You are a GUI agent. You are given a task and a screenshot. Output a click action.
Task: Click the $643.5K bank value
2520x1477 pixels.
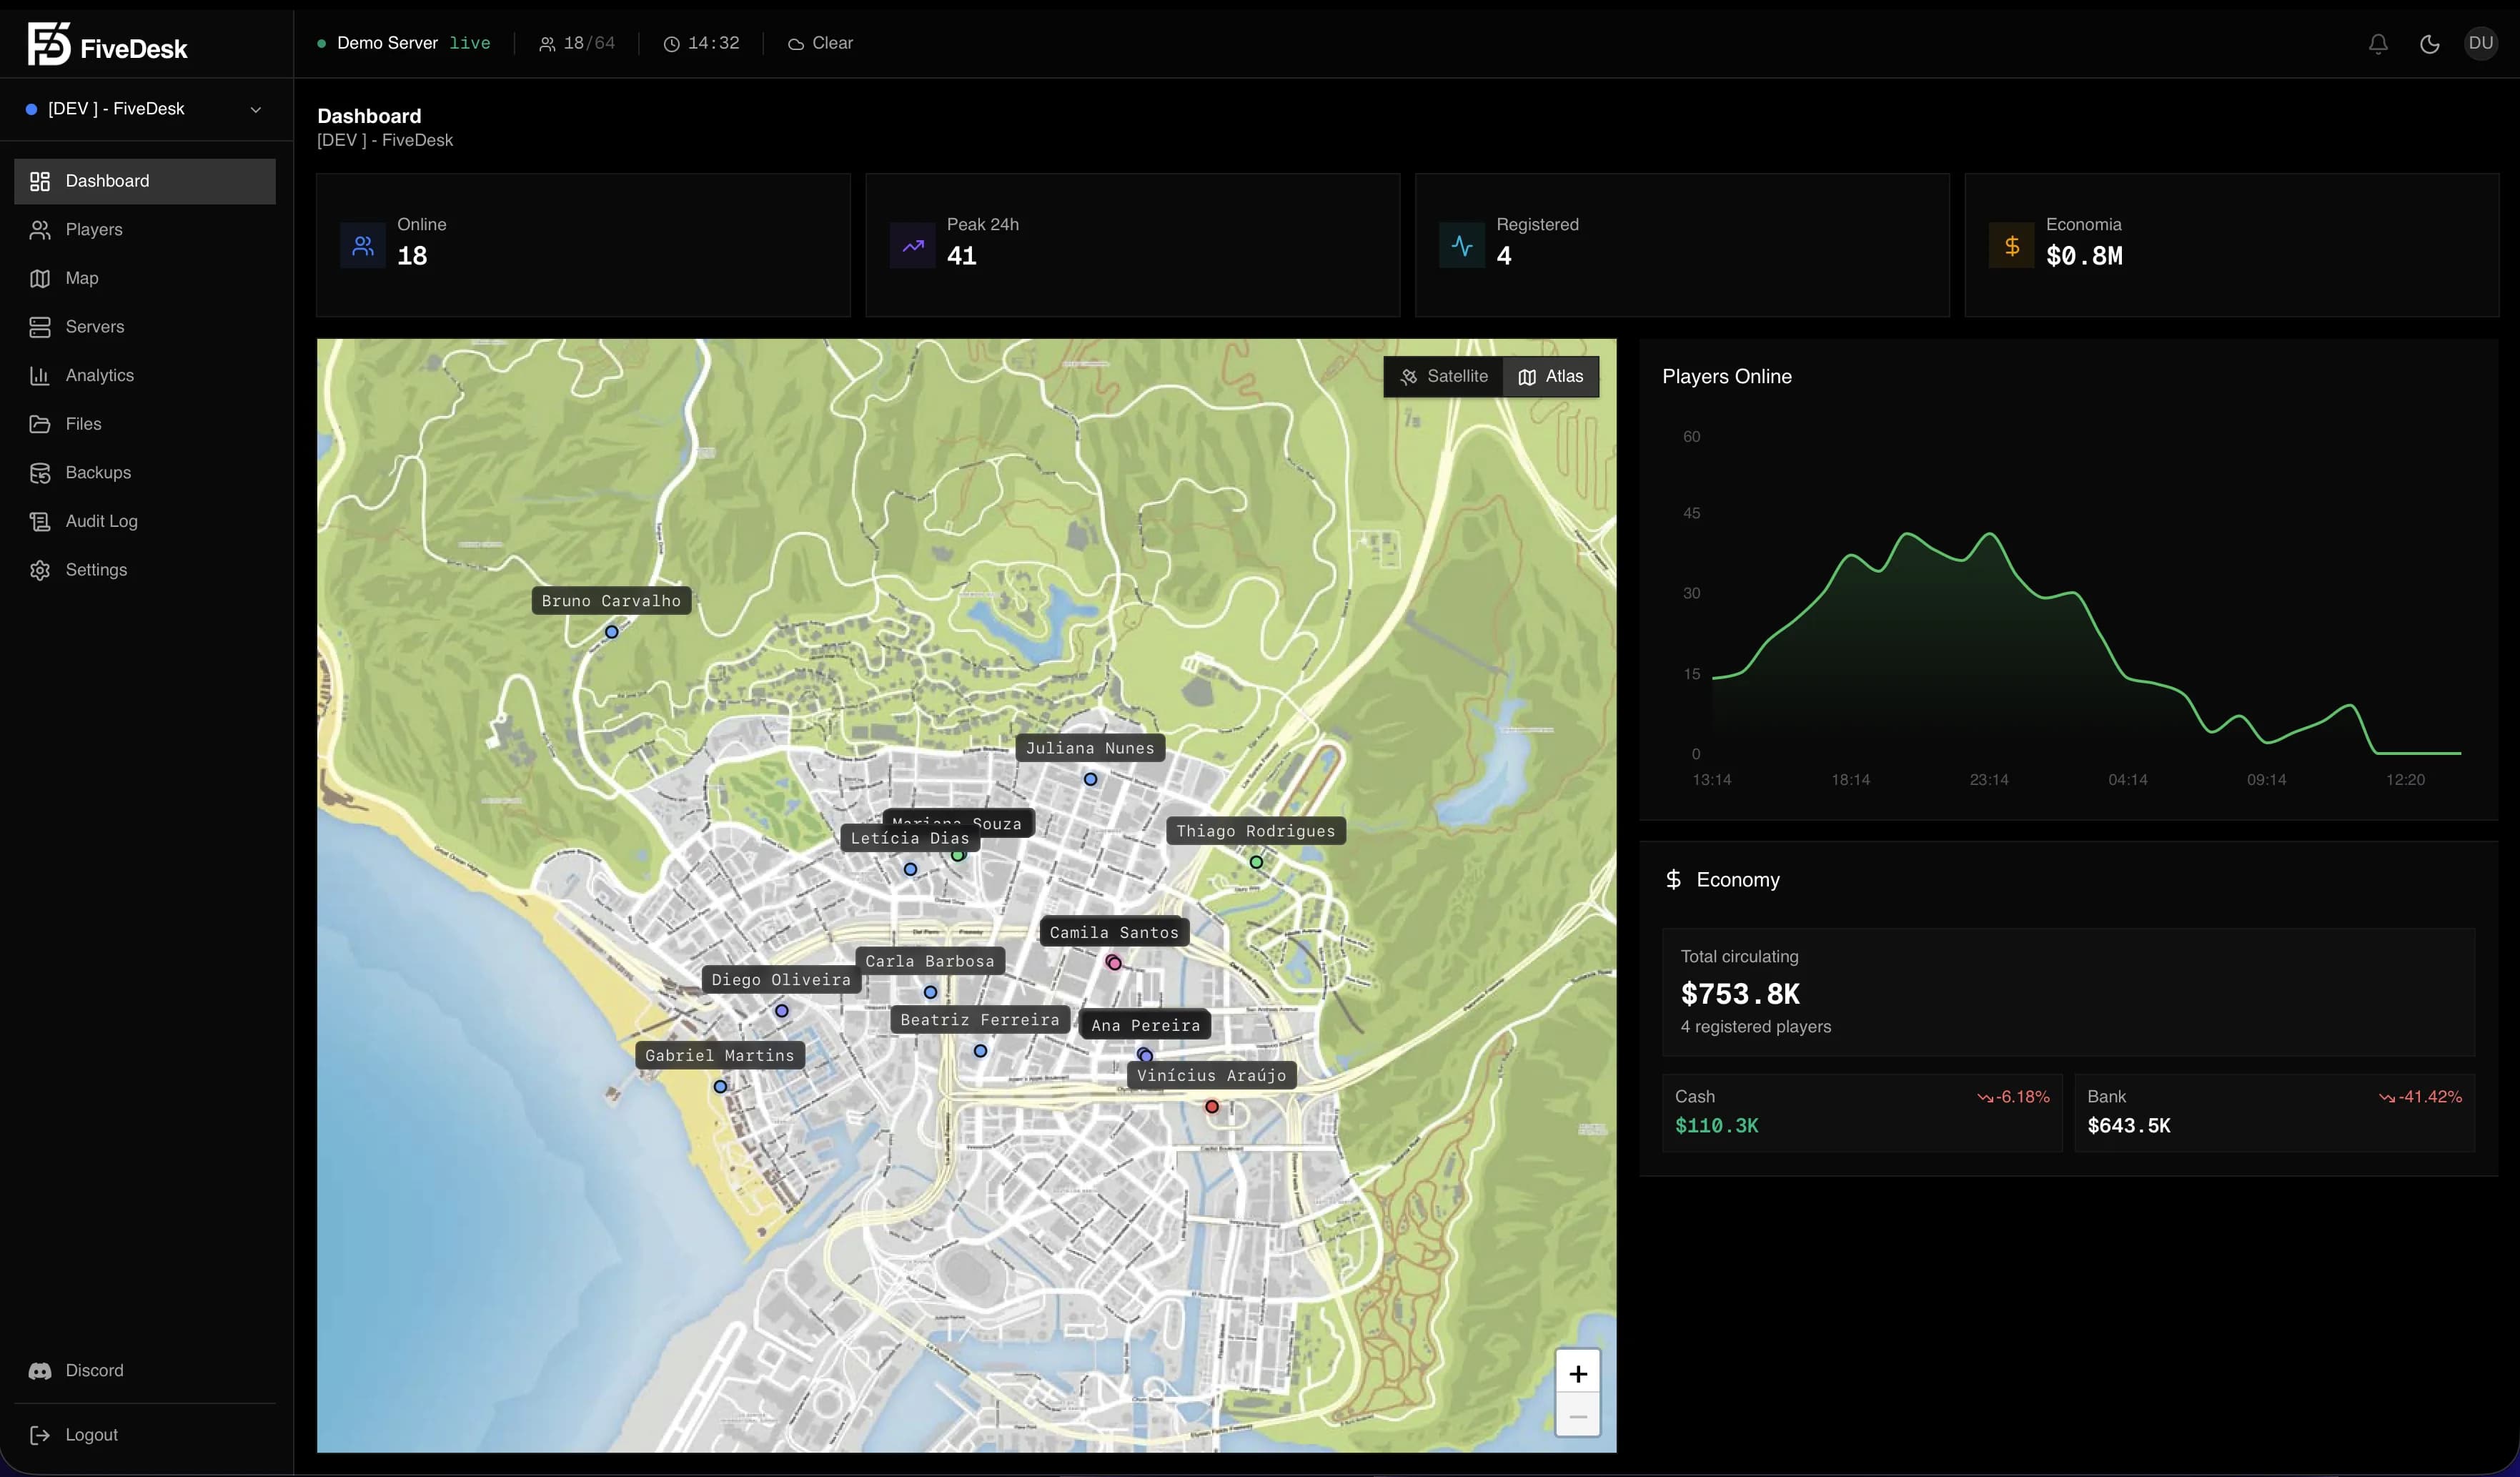[x=2129, y=1126]
